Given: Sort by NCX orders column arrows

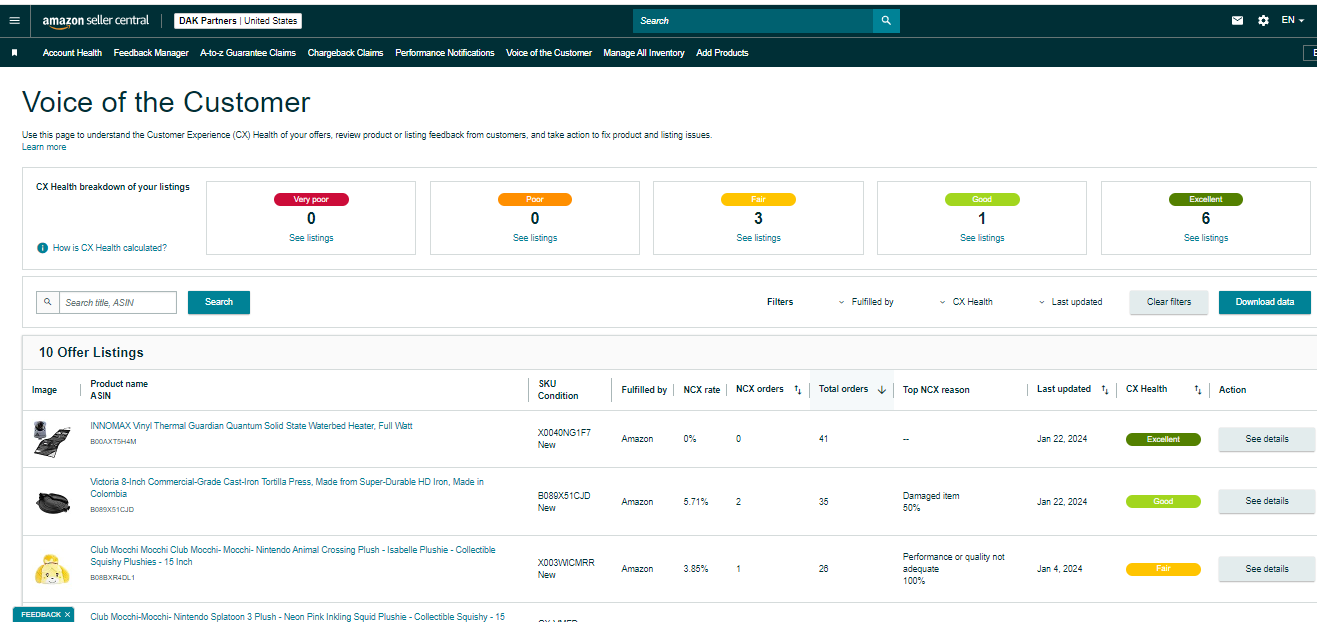Looking at the screenshot, I should coord(798,390).
